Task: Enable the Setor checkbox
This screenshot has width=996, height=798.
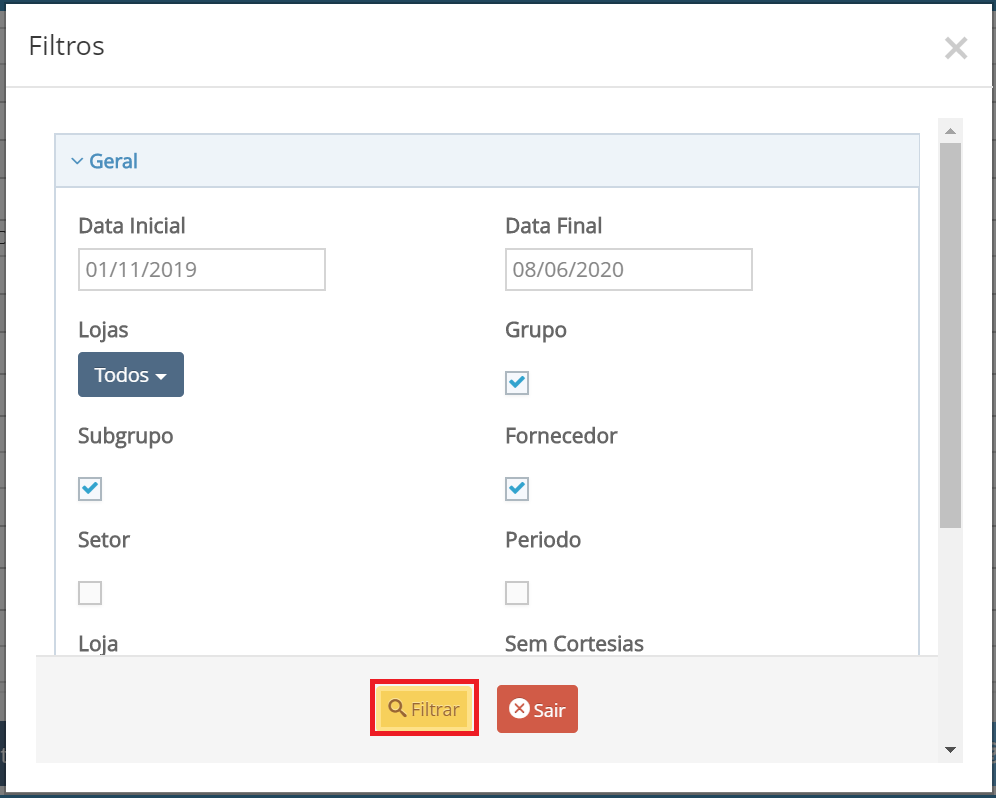Action: (90, 593)
